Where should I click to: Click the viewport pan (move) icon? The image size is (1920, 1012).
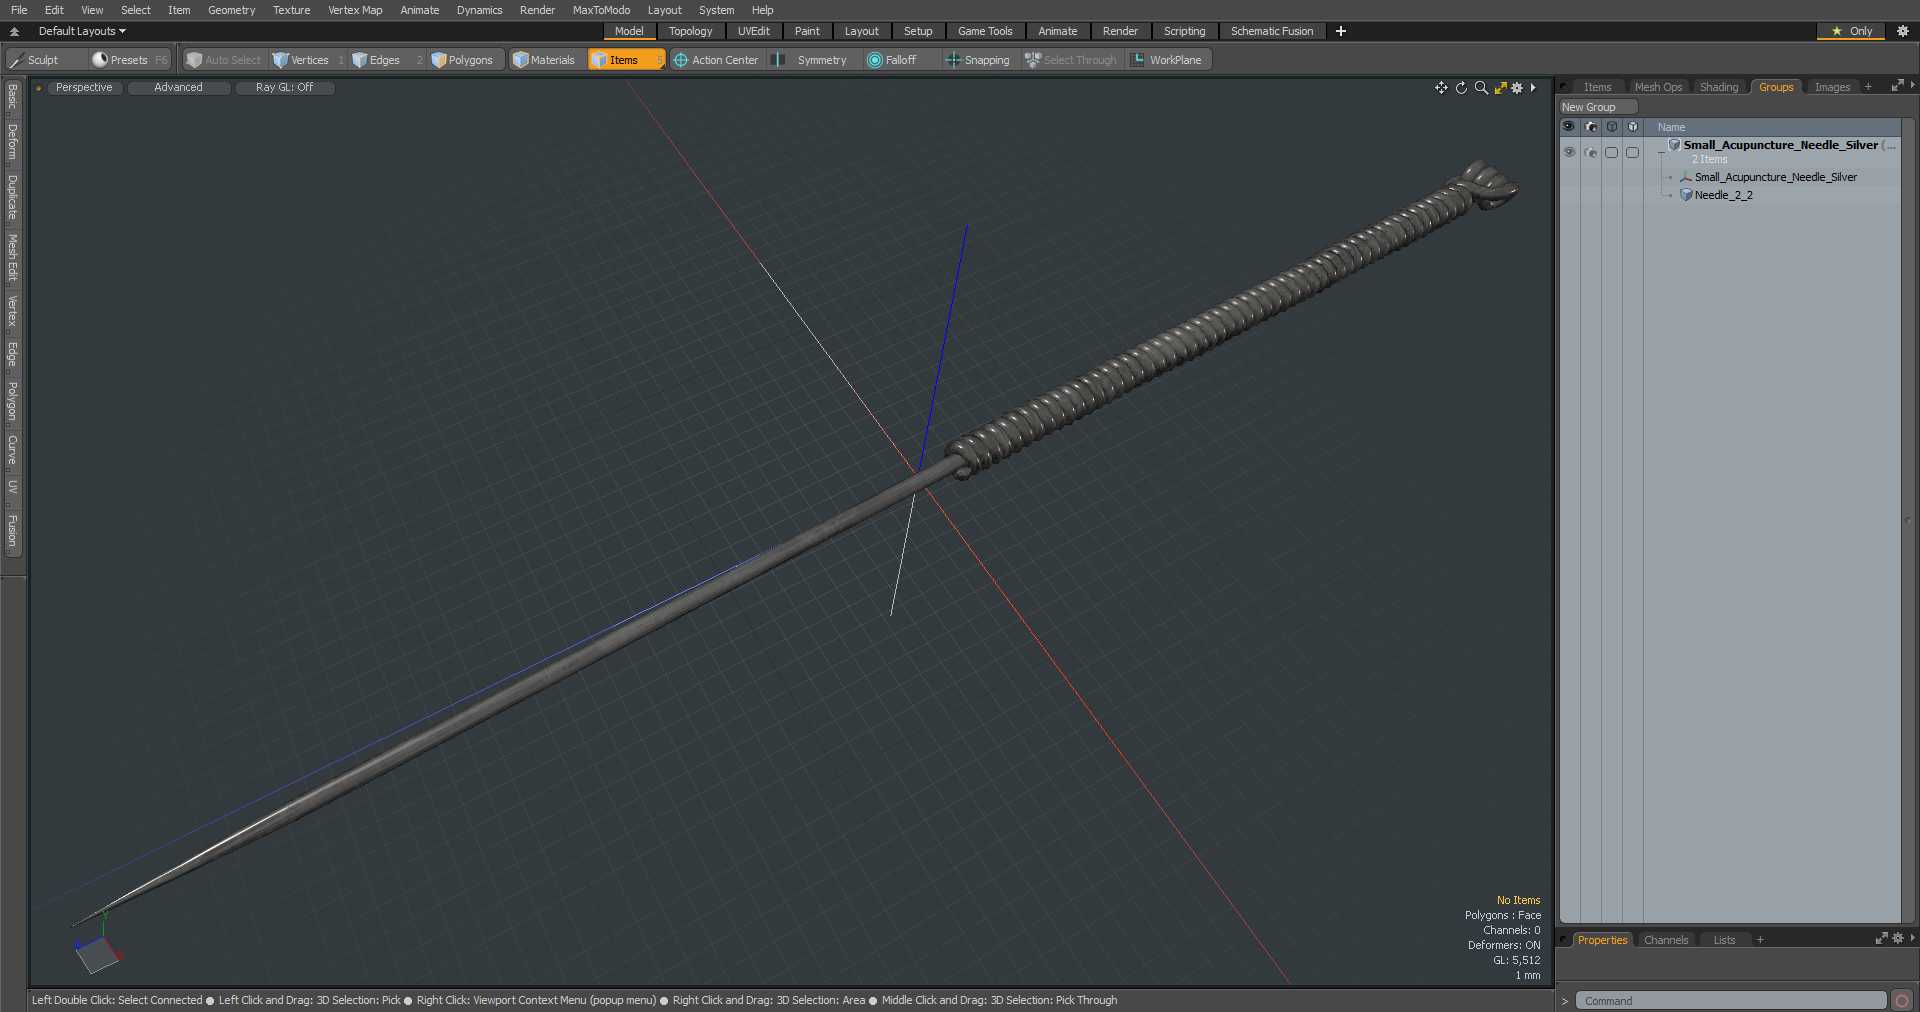coord(1441,88)
